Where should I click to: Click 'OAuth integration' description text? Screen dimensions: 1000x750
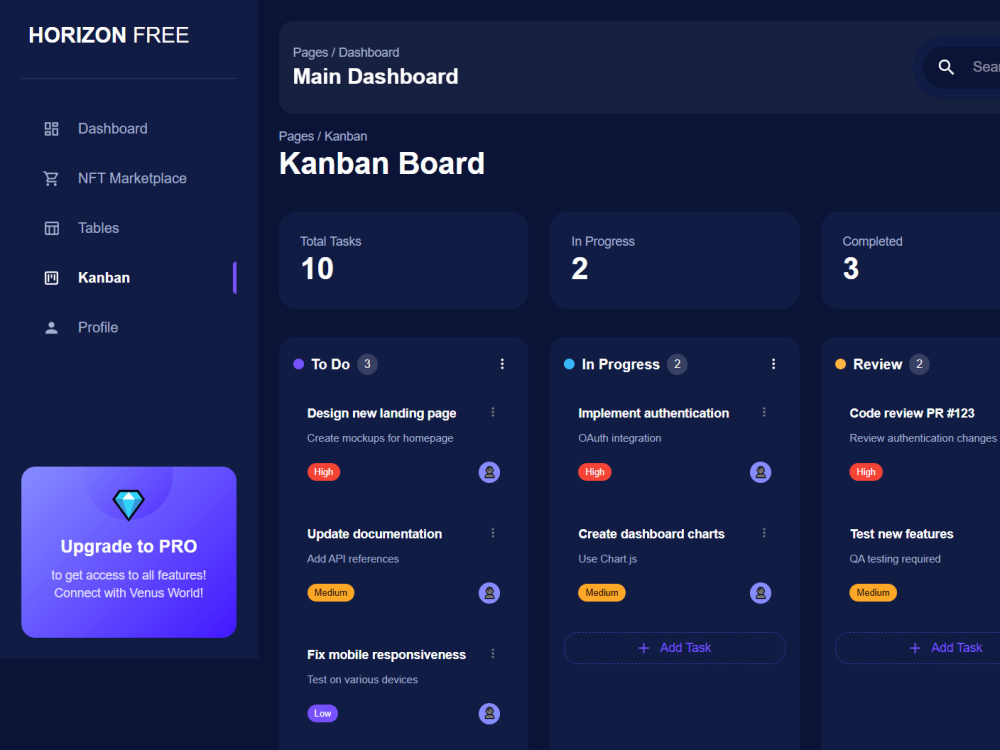pos(619,438)
